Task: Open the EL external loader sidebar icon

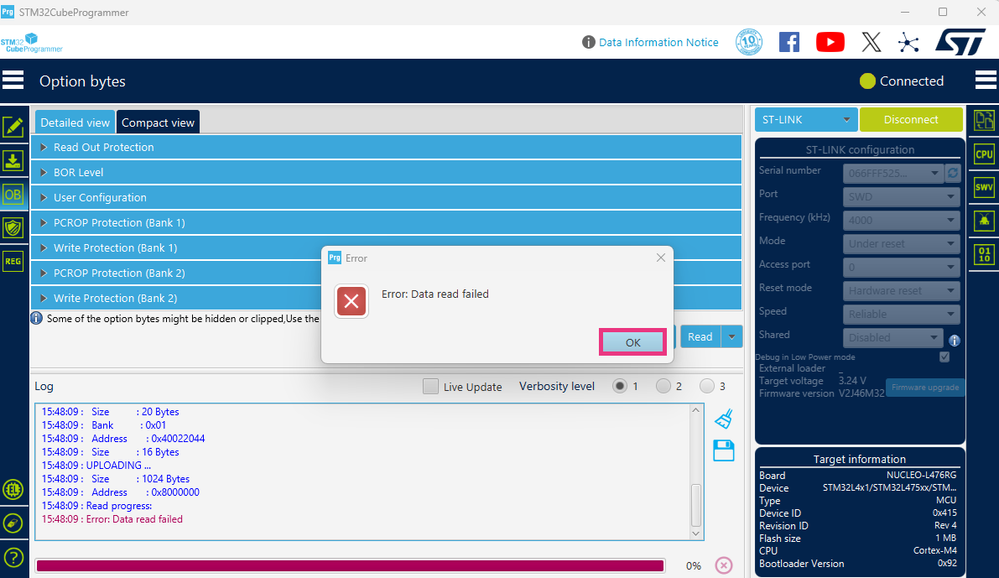Action: point(13,489)
